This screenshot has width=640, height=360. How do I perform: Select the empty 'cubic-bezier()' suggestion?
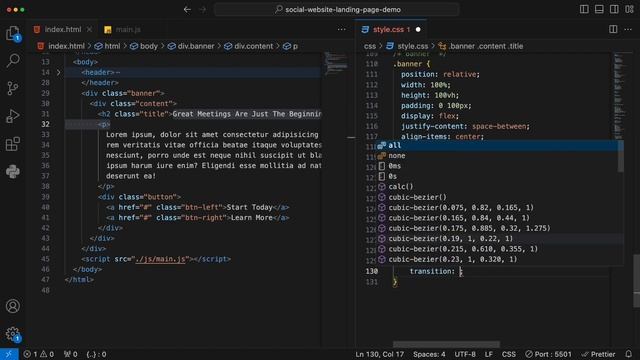(x=498, y=197)
